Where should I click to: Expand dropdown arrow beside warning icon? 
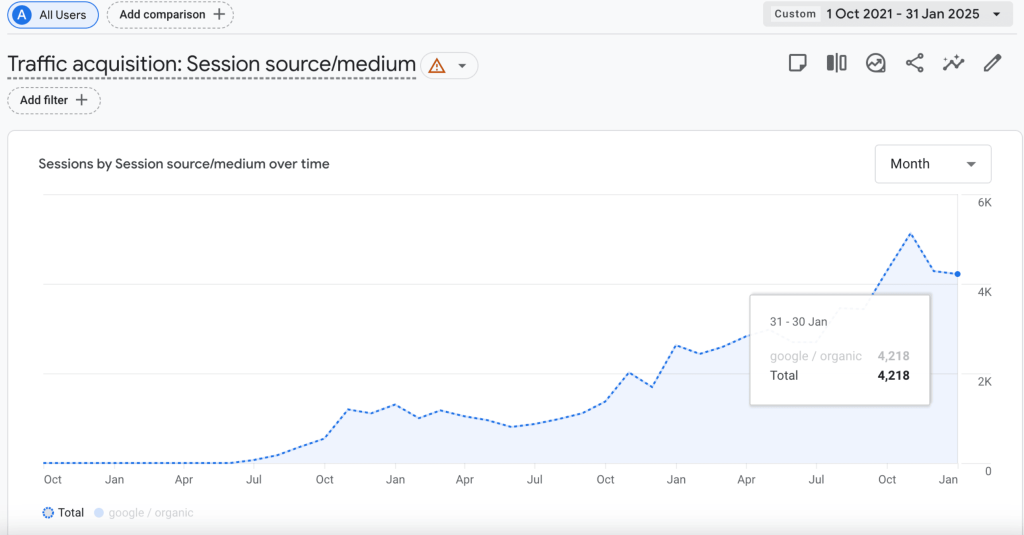(462, 66)
